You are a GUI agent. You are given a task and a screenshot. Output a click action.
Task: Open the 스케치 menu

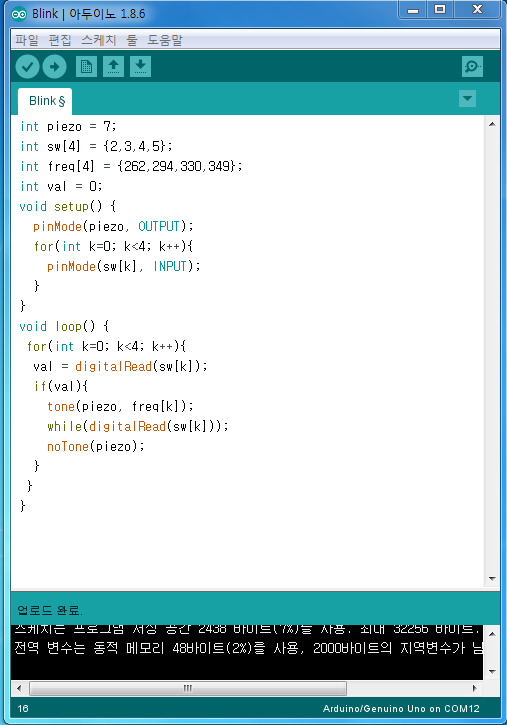point(98,40)
